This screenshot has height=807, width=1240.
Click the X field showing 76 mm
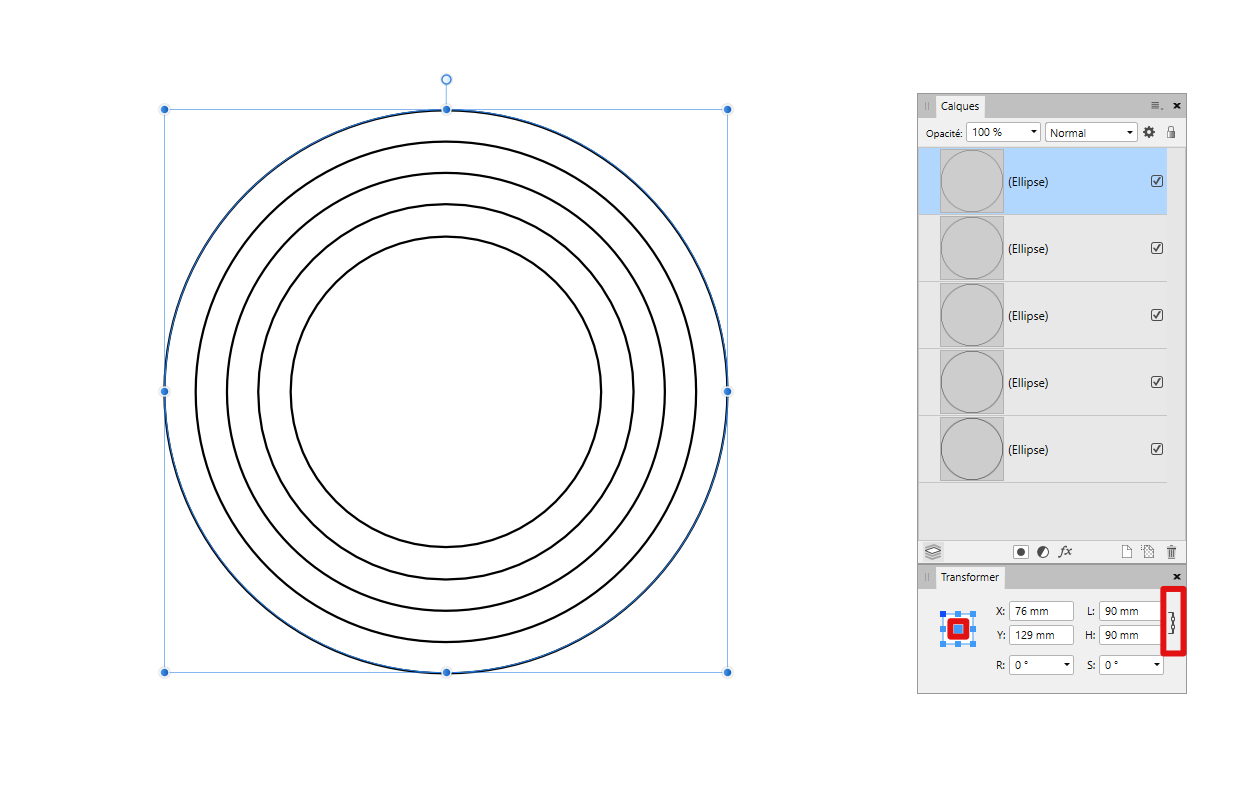tap(1041, 611)
